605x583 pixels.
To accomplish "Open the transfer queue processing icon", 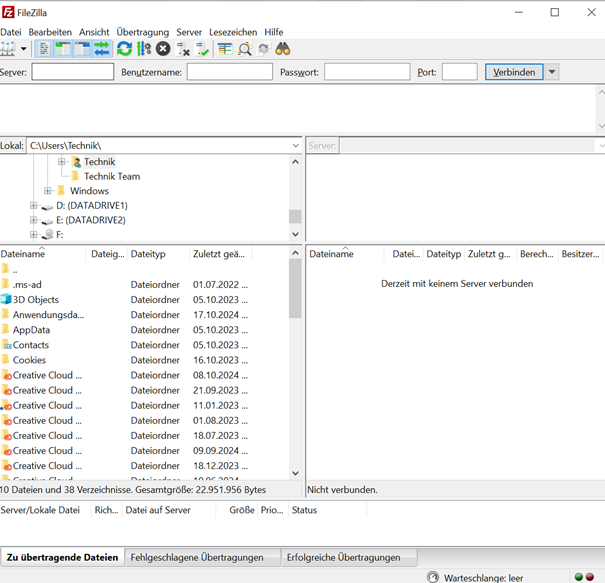I will pyautogui.click(x=144, y=49).
